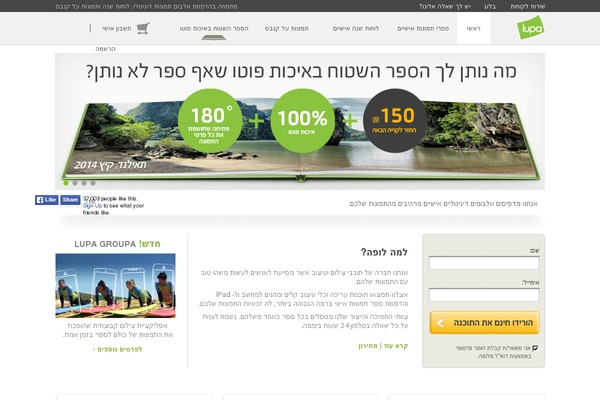Click the מחירון price list link
Image resolution: width=600 pixels, height=400 pixels.
pos(368,346)
